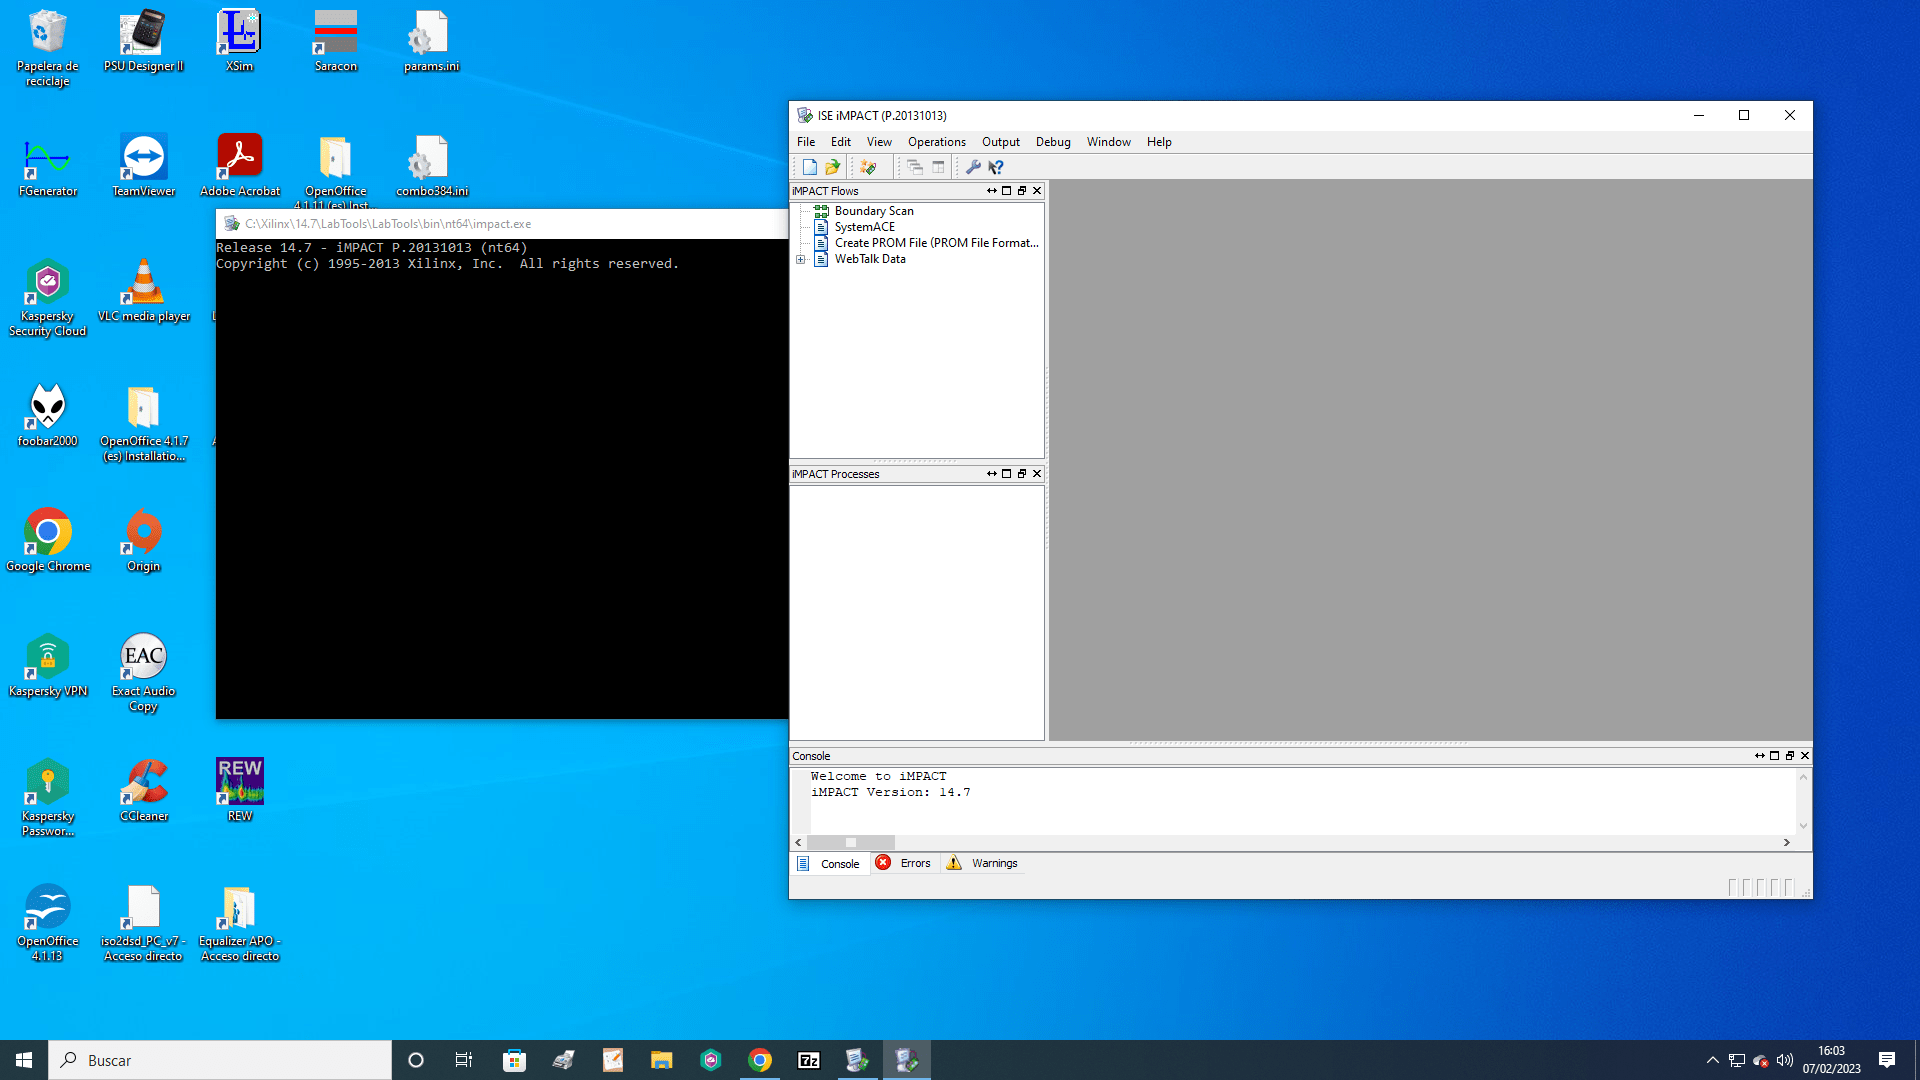This screenshot has height=1080, width=1920.
Task: Maximize the iMPACT Flows panel
Action: [x=1007, y=191]
